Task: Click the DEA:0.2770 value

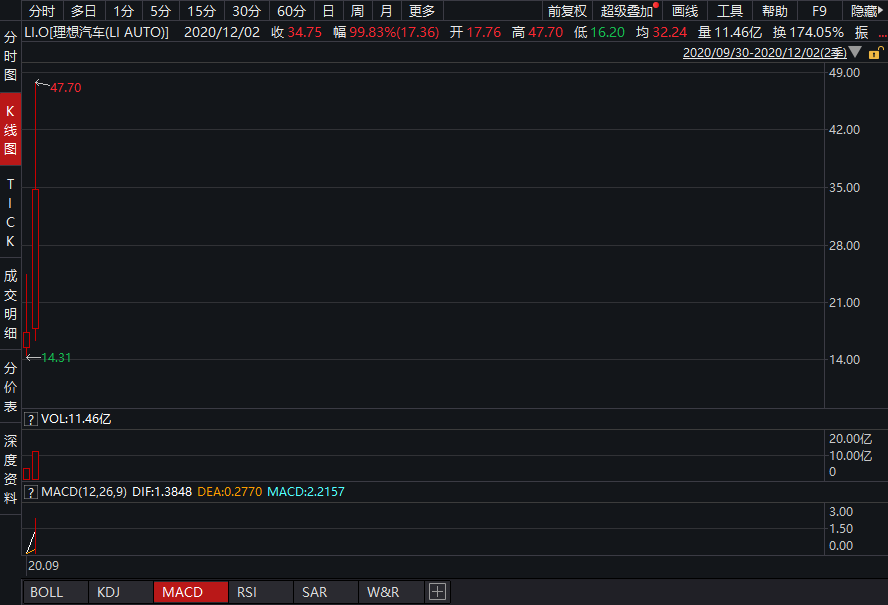Action: (229, 492)
